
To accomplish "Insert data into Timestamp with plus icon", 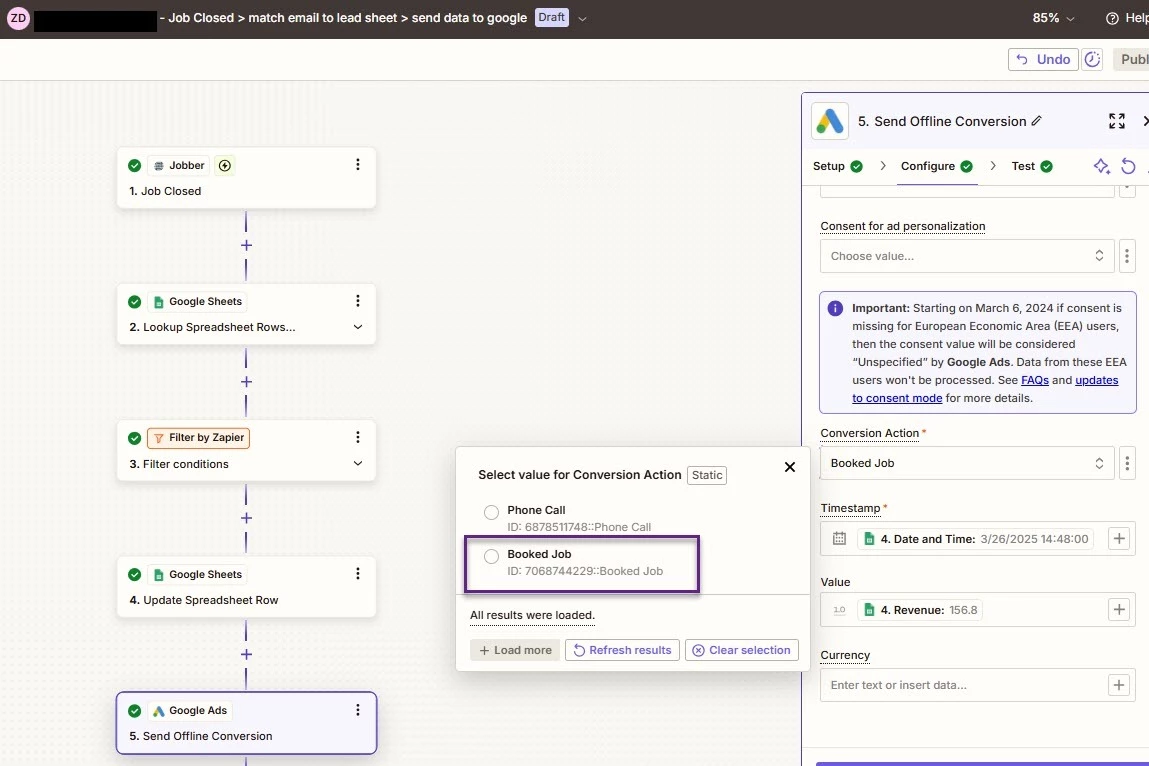I will pos(1119,539).
